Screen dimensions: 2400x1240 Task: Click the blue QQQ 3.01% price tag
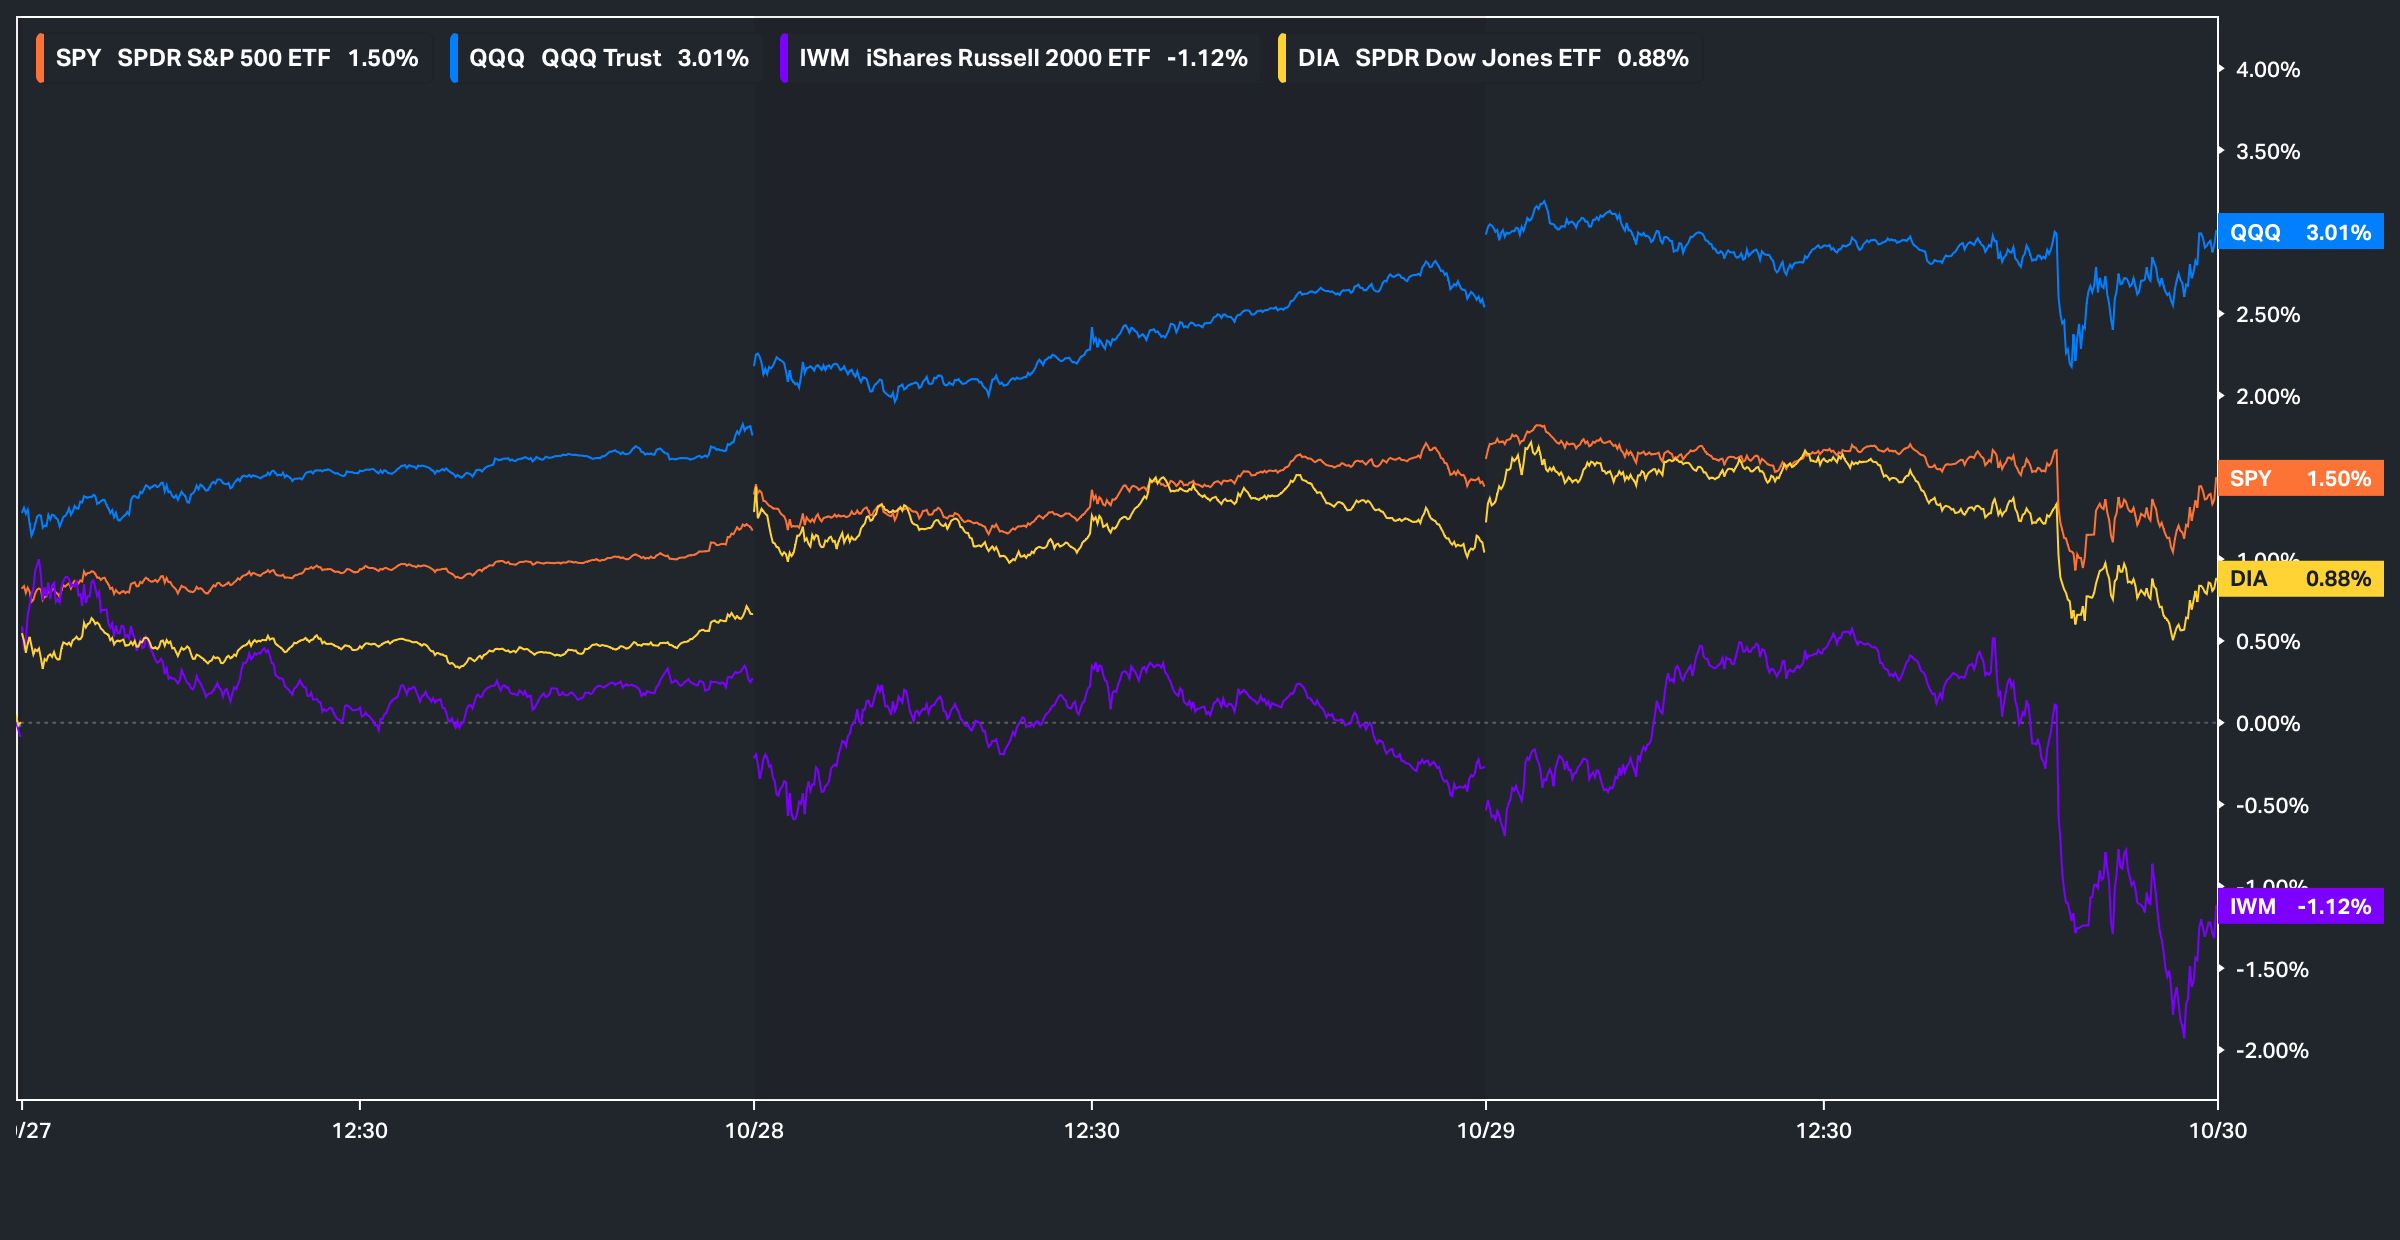pyautogui.click(x=2300, y=232)
